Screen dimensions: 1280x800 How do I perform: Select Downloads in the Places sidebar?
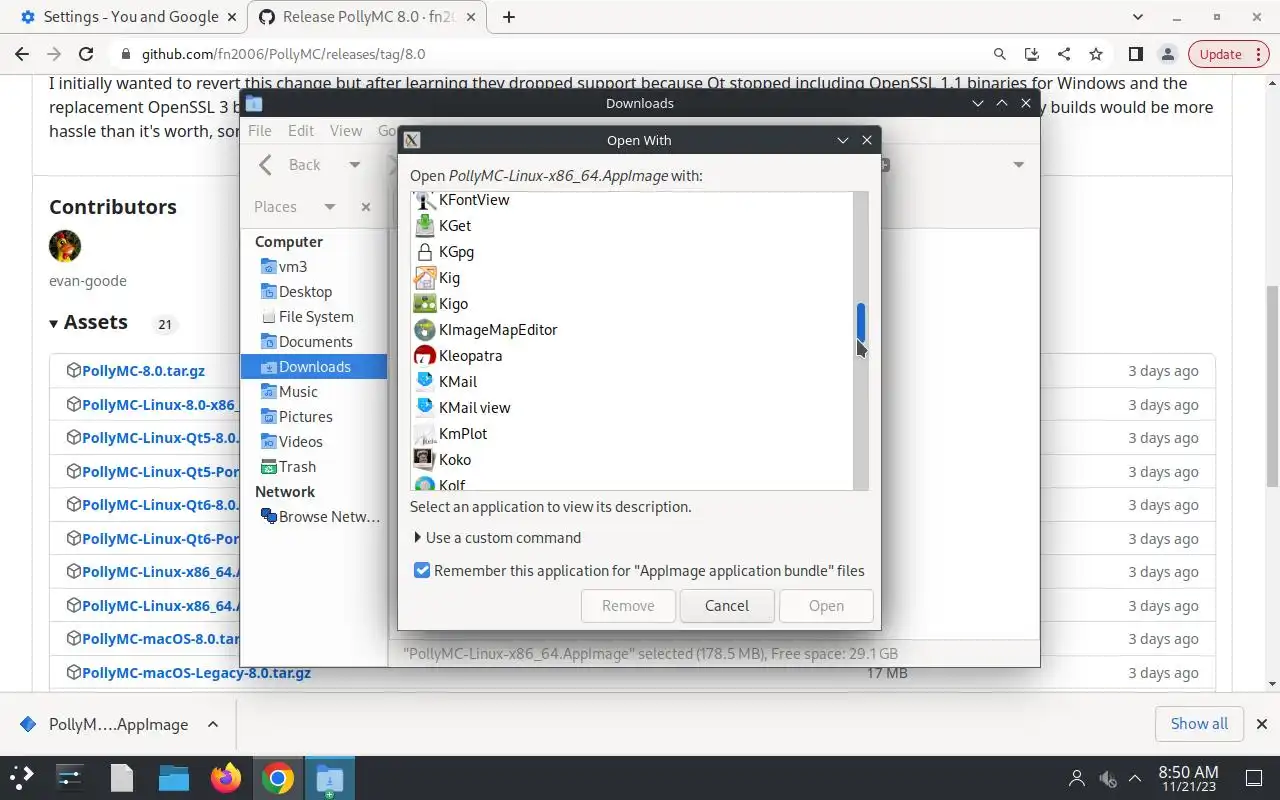click(314, 367)
